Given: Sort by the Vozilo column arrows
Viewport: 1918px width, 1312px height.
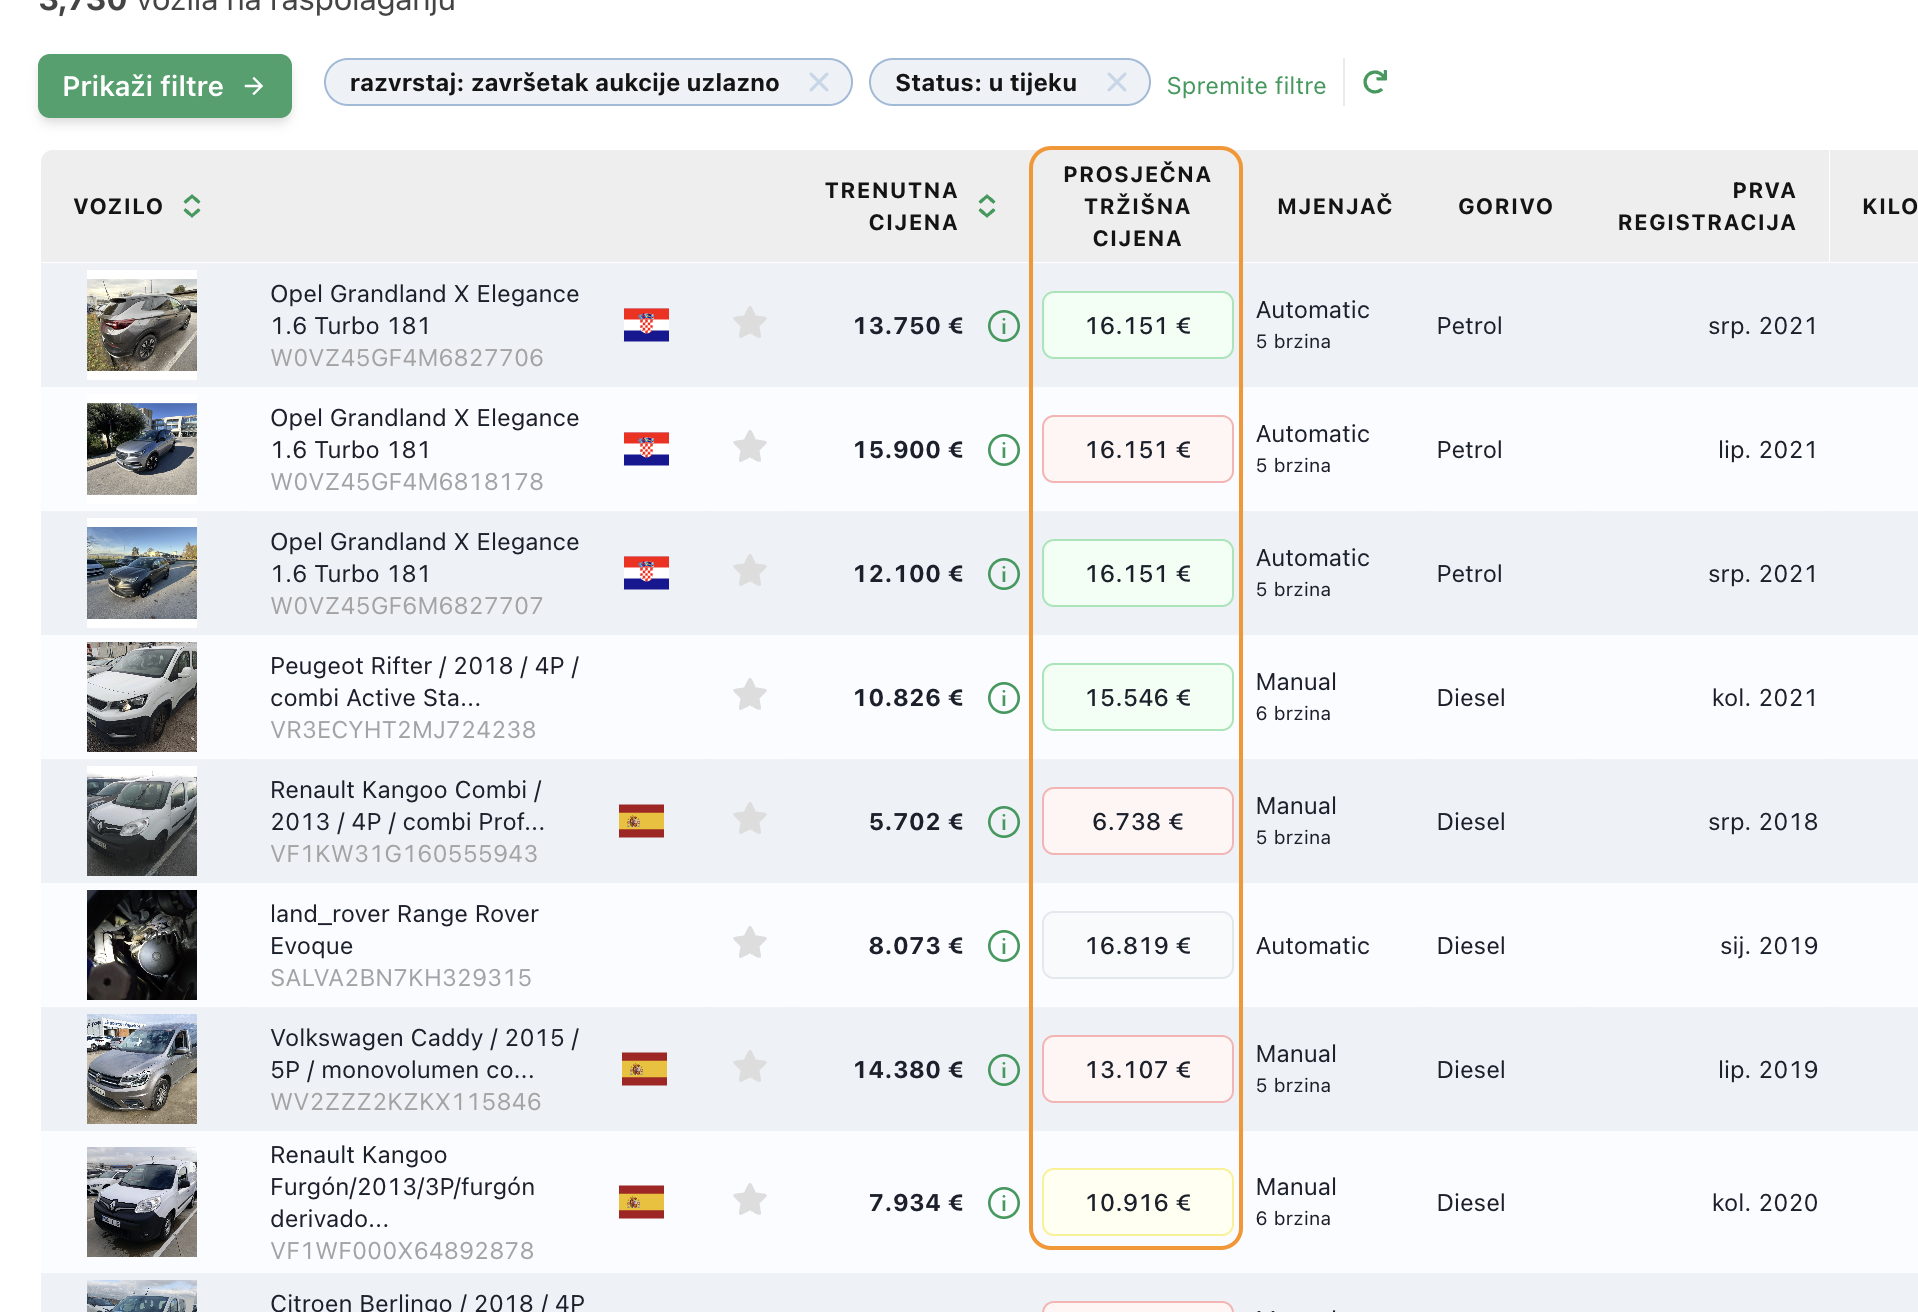Looking at the screenshot, I should click(x=192, y=206).
